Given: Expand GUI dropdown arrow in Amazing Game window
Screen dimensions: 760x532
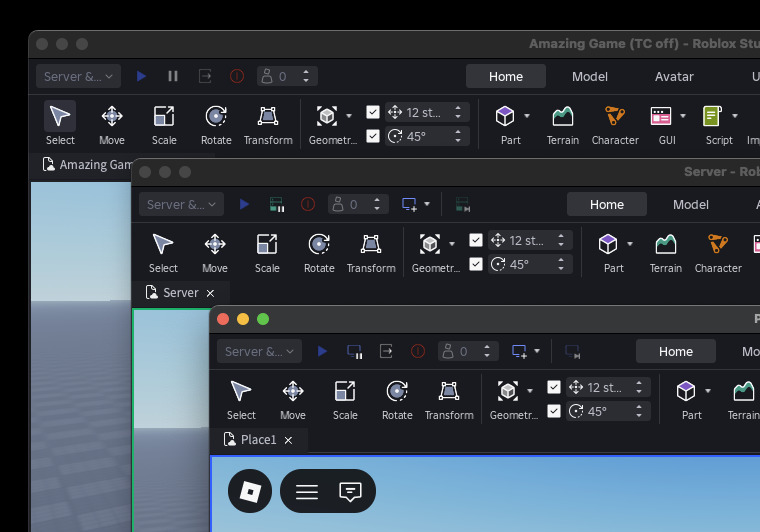Looking at the screenshot, I should click(683, 116).
